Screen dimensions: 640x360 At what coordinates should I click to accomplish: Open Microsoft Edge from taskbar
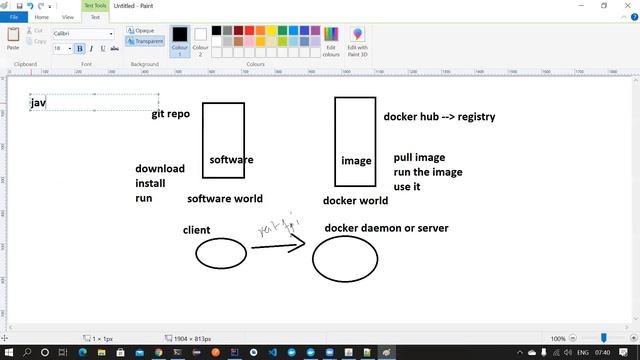[x=82, y=352]
